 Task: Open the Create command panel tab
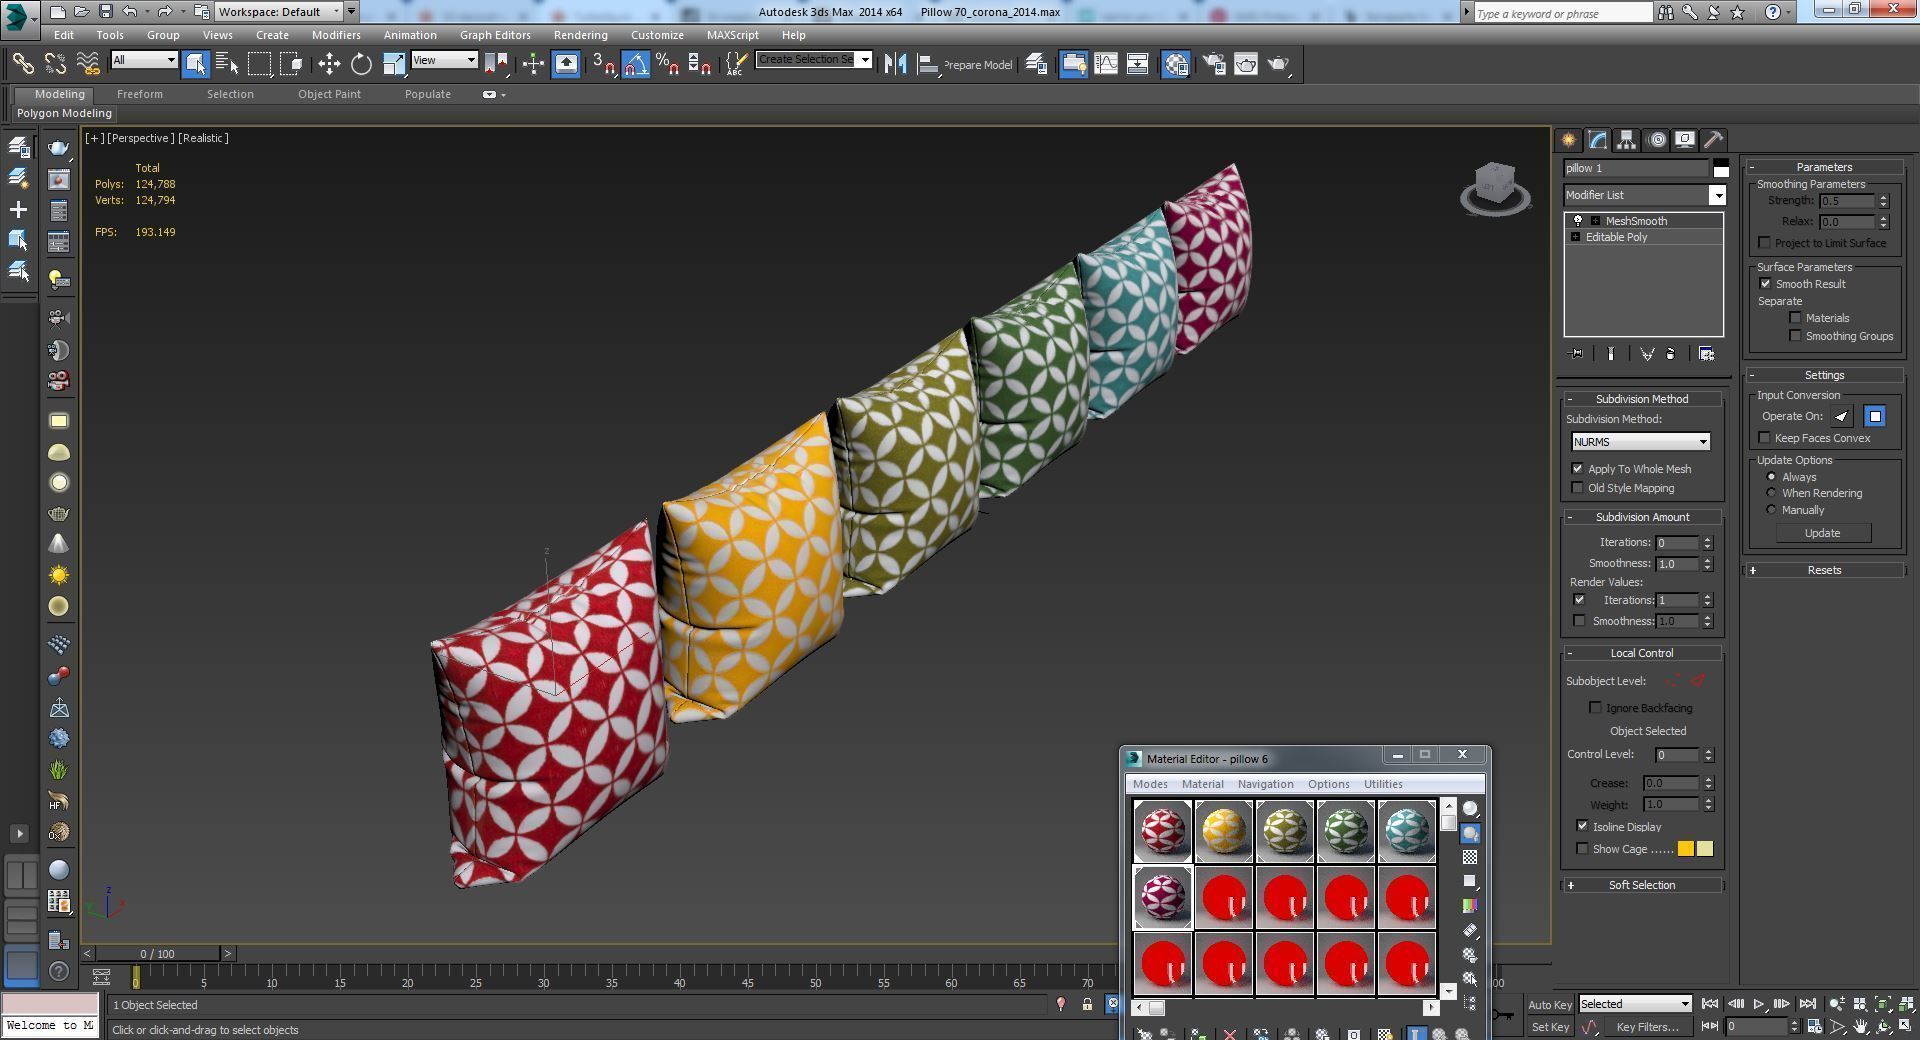click(1568, 140)
